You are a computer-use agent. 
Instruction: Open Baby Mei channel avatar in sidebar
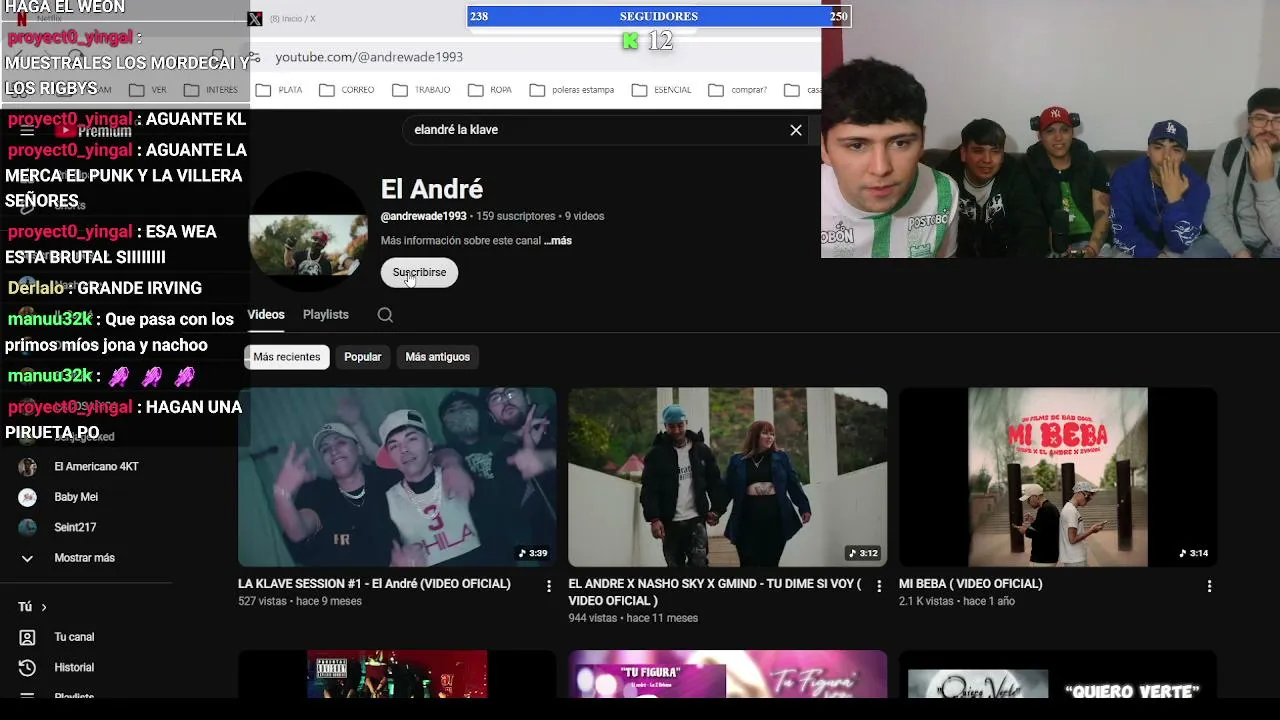pyautogui.click(x=27, y=497)
